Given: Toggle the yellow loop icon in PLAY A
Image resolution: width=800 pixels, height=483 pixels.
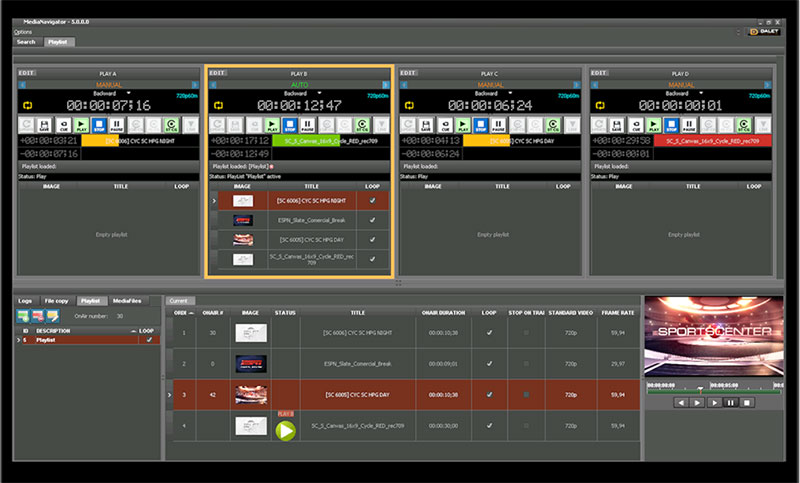Looking at the screenshot, I should (x=28, y=105).
